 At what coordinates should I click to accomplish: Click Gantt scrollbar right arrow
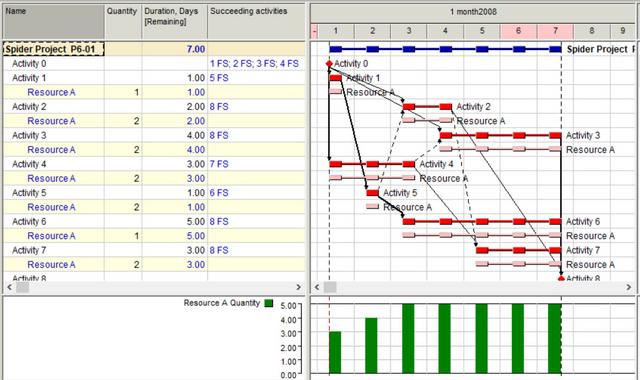click(629, 287)
